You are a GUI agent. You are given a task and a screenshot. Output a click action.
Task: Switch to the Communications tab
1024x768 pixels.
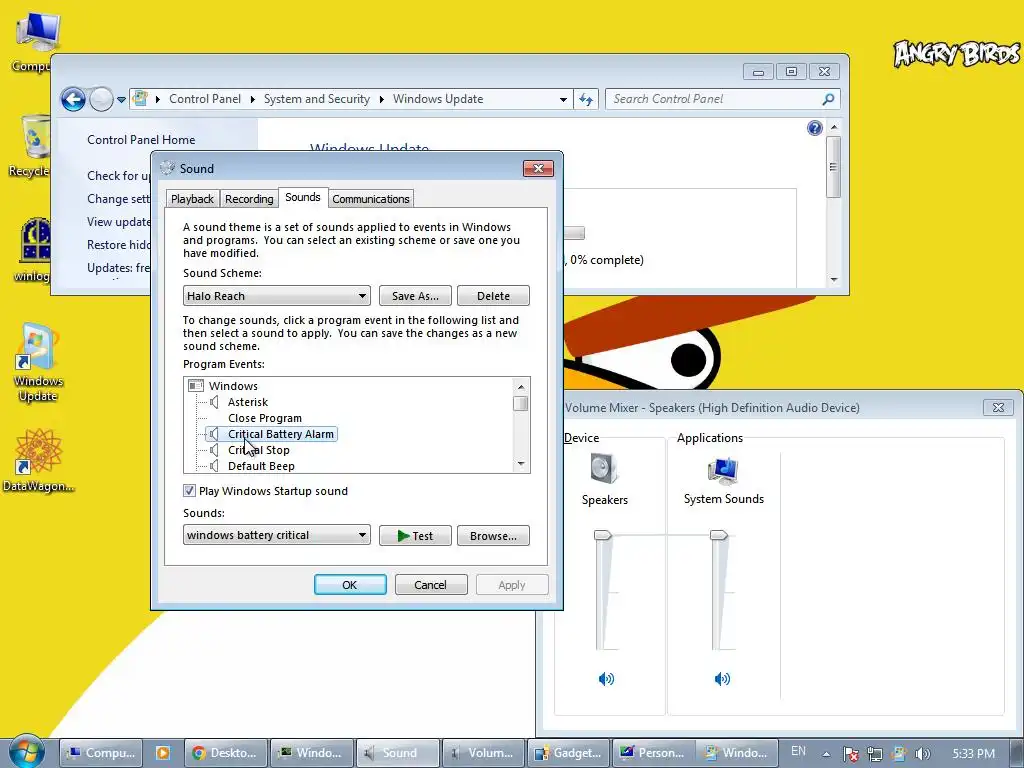[x=370, y=199]
